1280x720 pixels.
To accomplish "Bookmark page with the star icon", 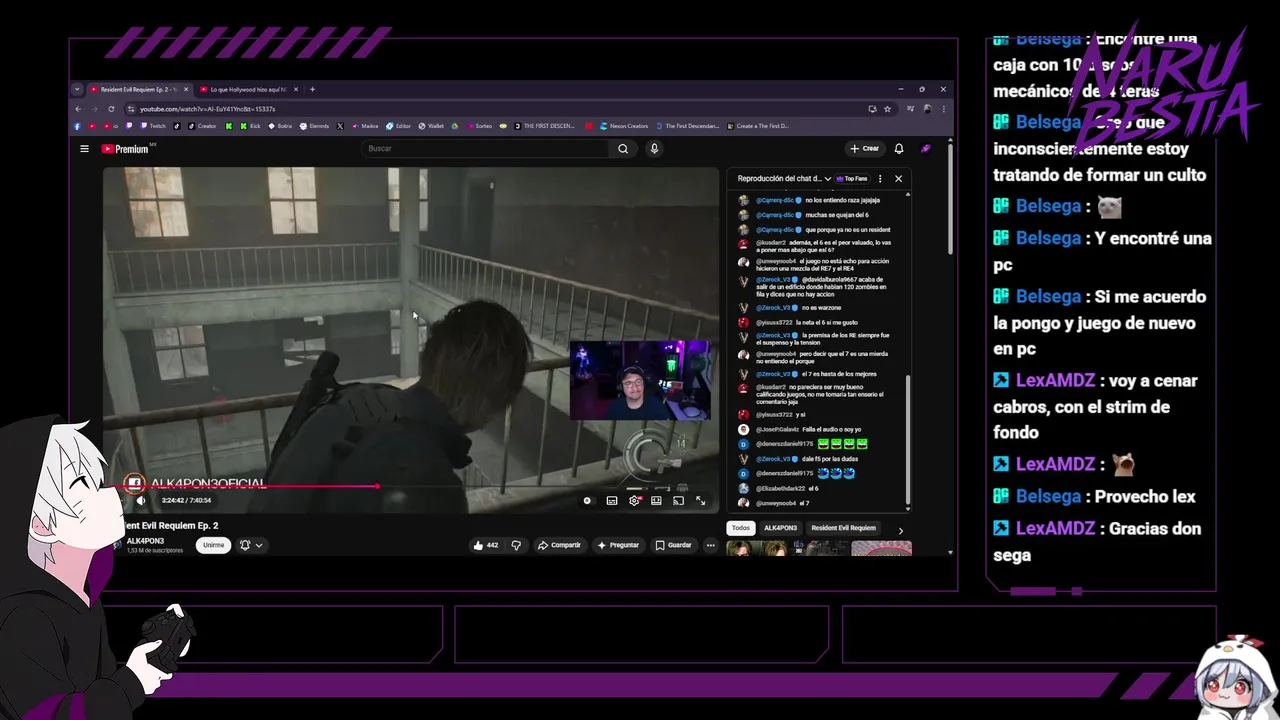I will [887, 109].
